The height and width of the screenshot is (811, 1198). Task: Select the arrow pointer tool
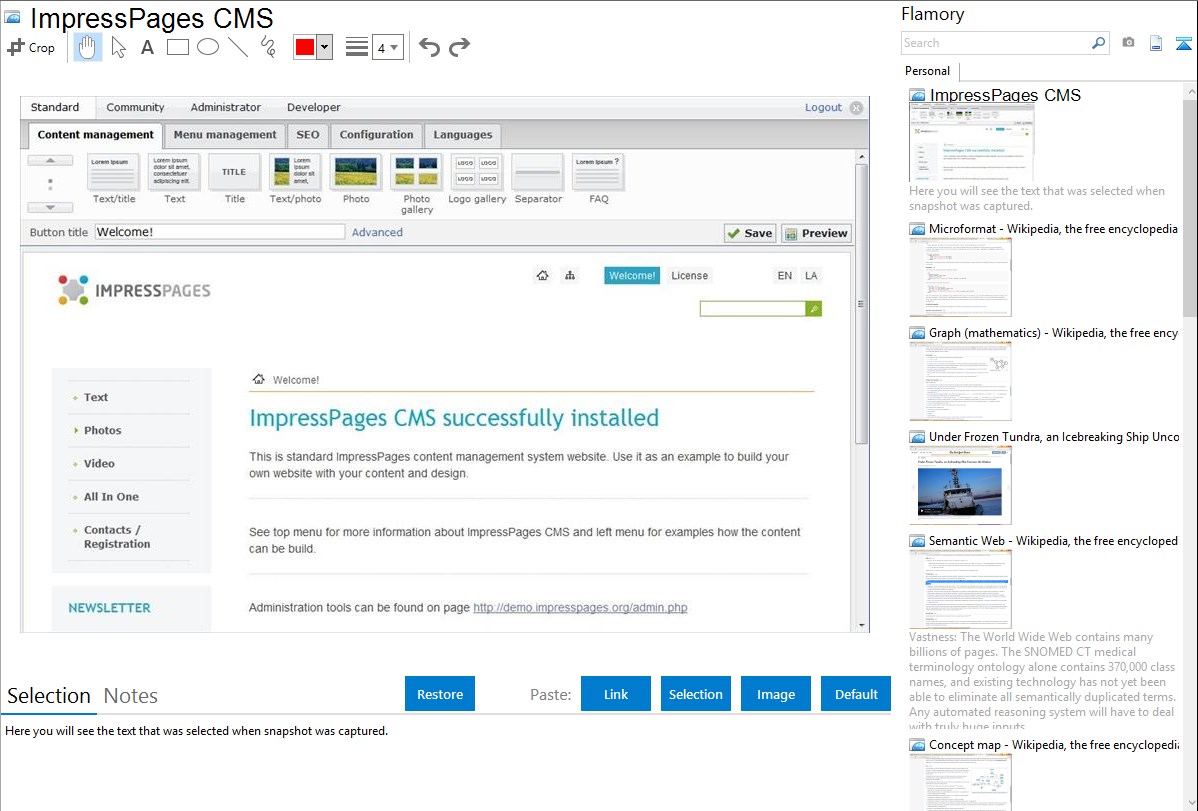[x=118, y=47]
